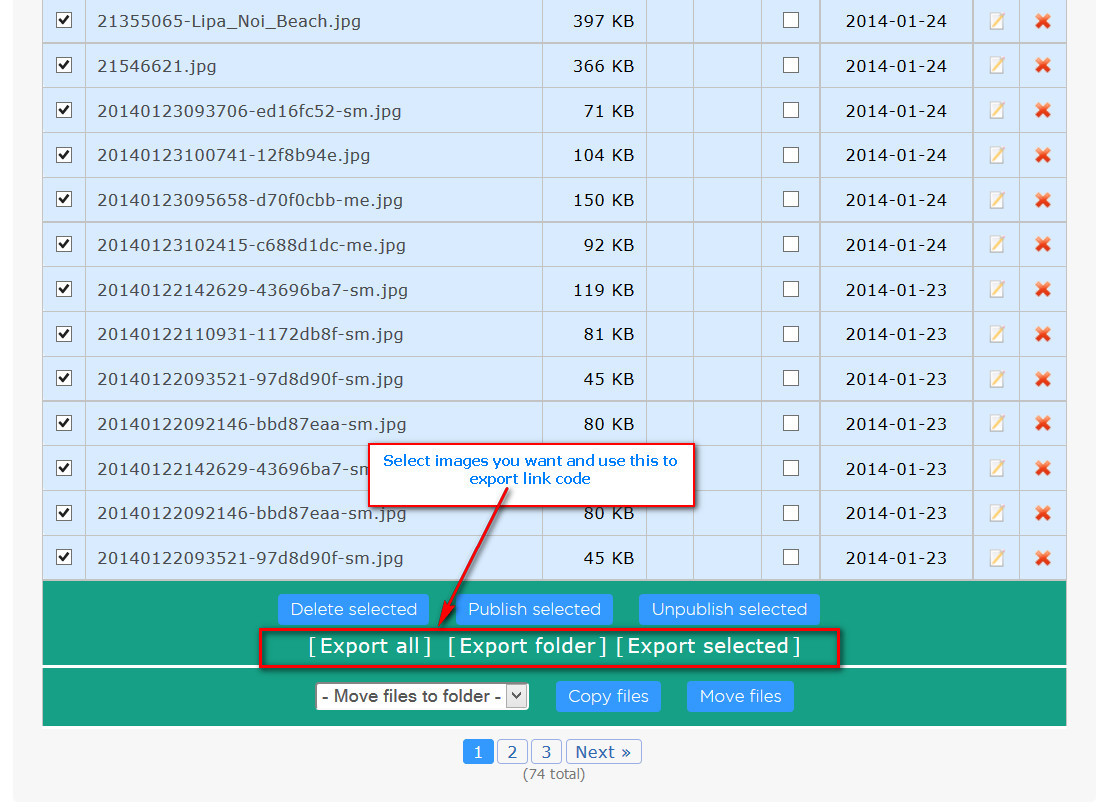Click edit icon for 21355065-Lipa_Noi_Beach.jpg
The image size is (1109, 807).
tap(996, 21)
